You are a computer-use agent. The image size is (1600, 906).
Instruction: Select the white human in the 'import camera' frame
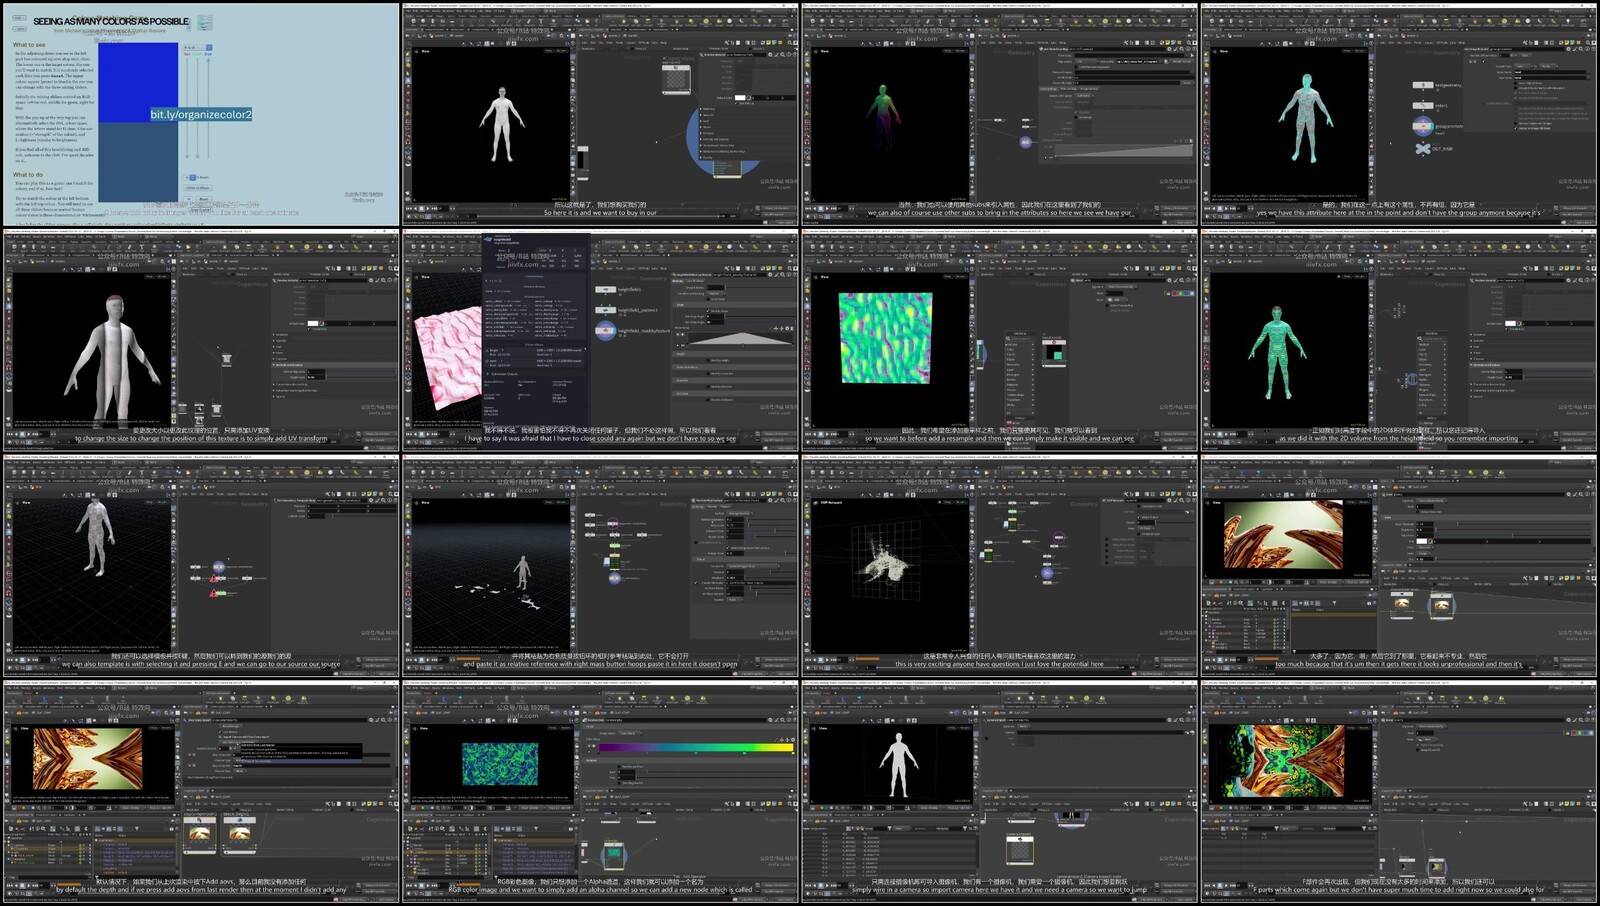click(x=897, y=764)
